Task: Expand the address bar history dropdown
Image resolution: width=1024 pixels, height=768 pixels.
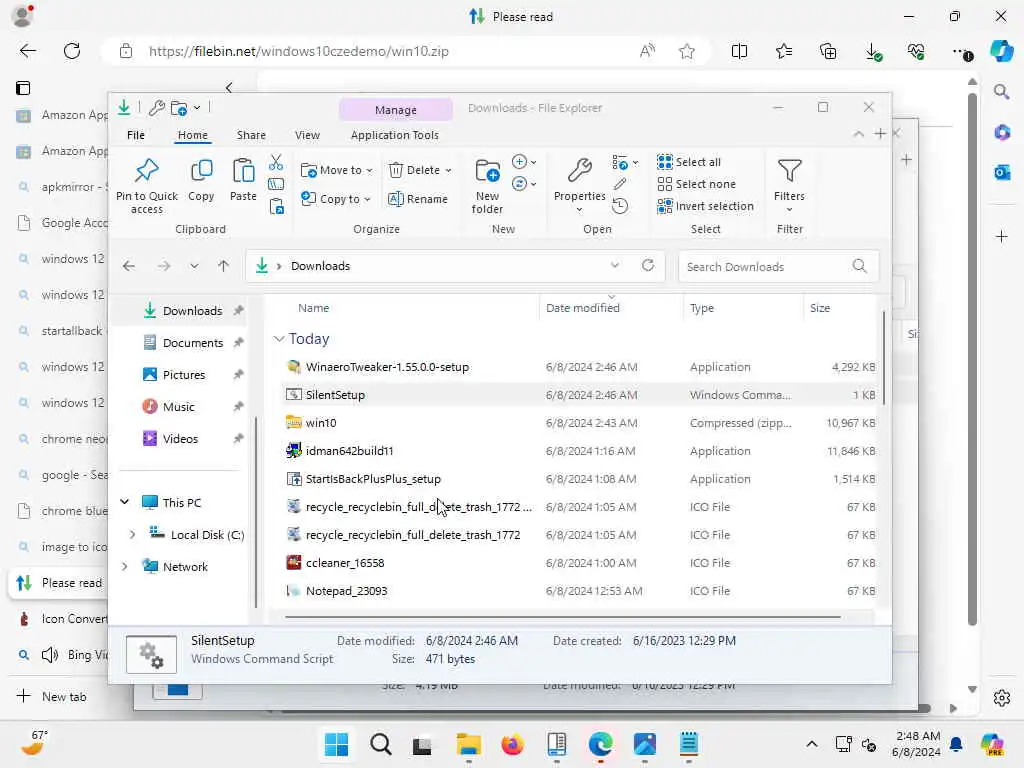Action: (x=615, y=265)
